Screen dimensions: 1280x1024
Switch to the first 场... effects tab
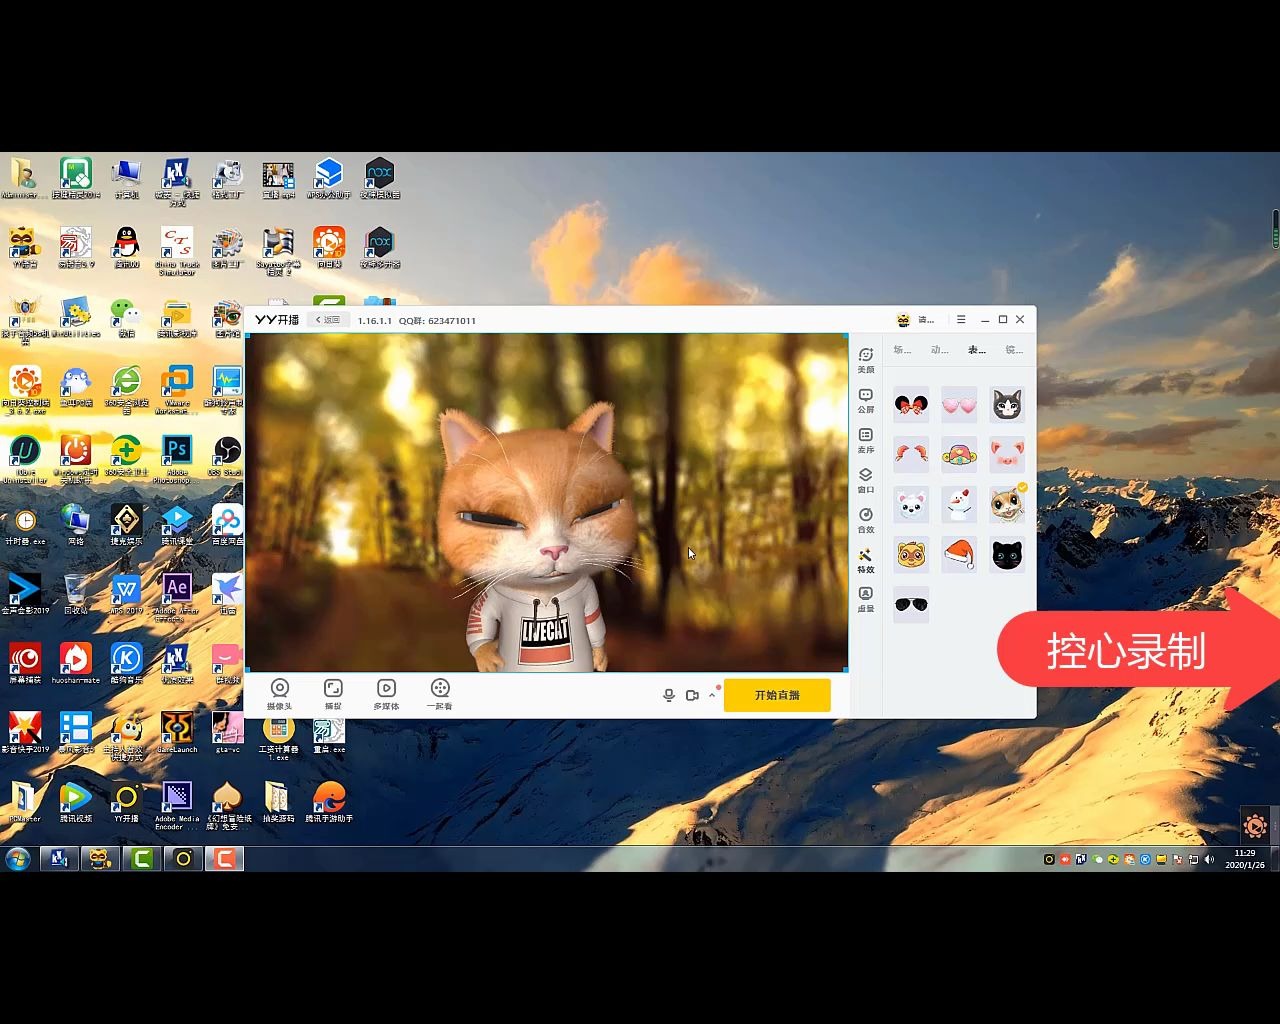pos(902,349)
